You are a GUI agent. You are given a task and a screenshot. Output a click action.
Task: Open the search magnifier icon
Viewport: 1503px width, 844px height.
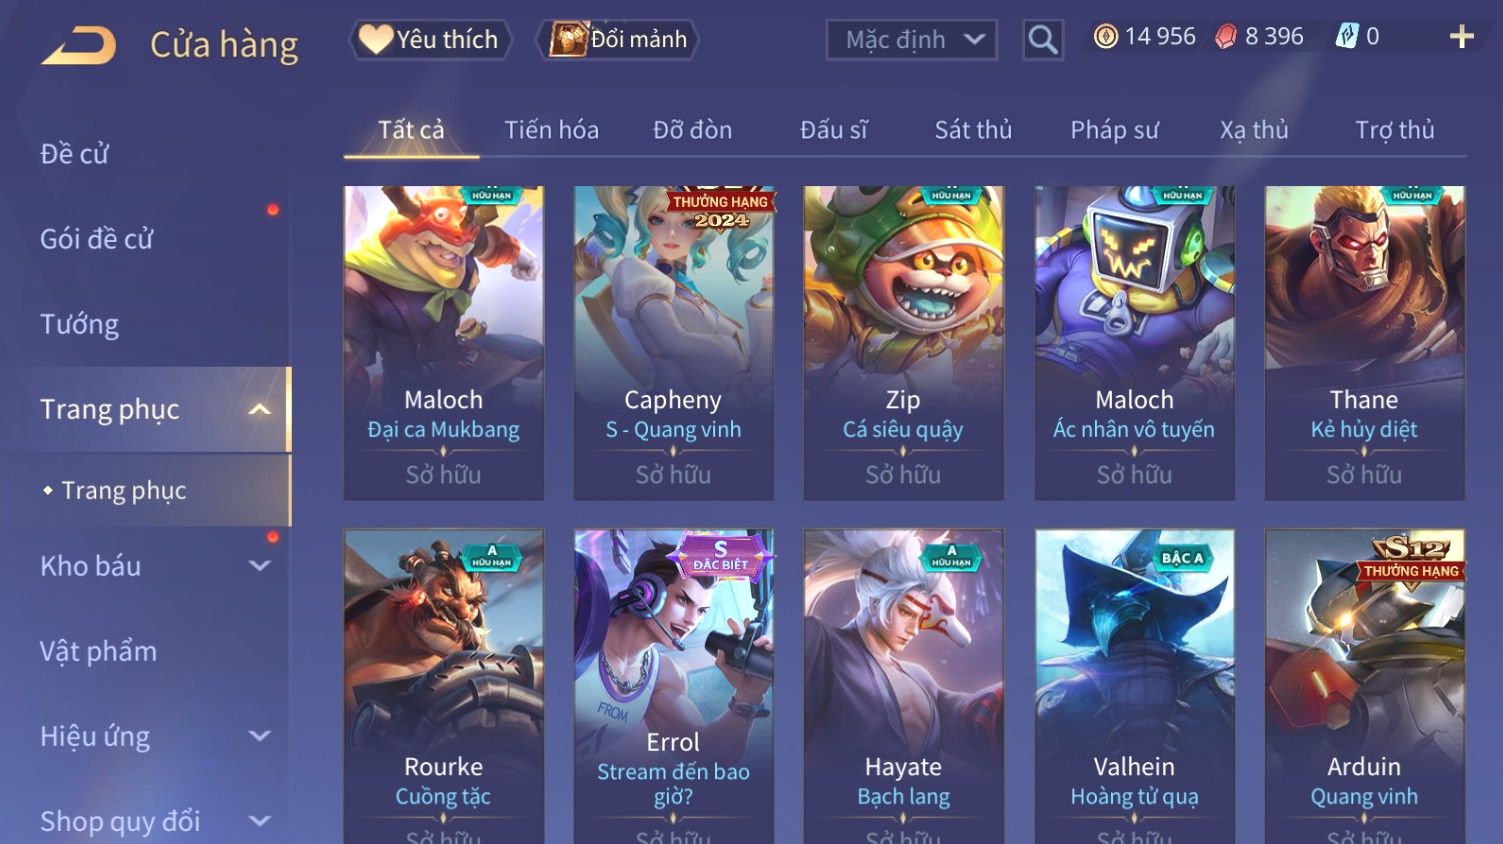tap(1043, 40)
